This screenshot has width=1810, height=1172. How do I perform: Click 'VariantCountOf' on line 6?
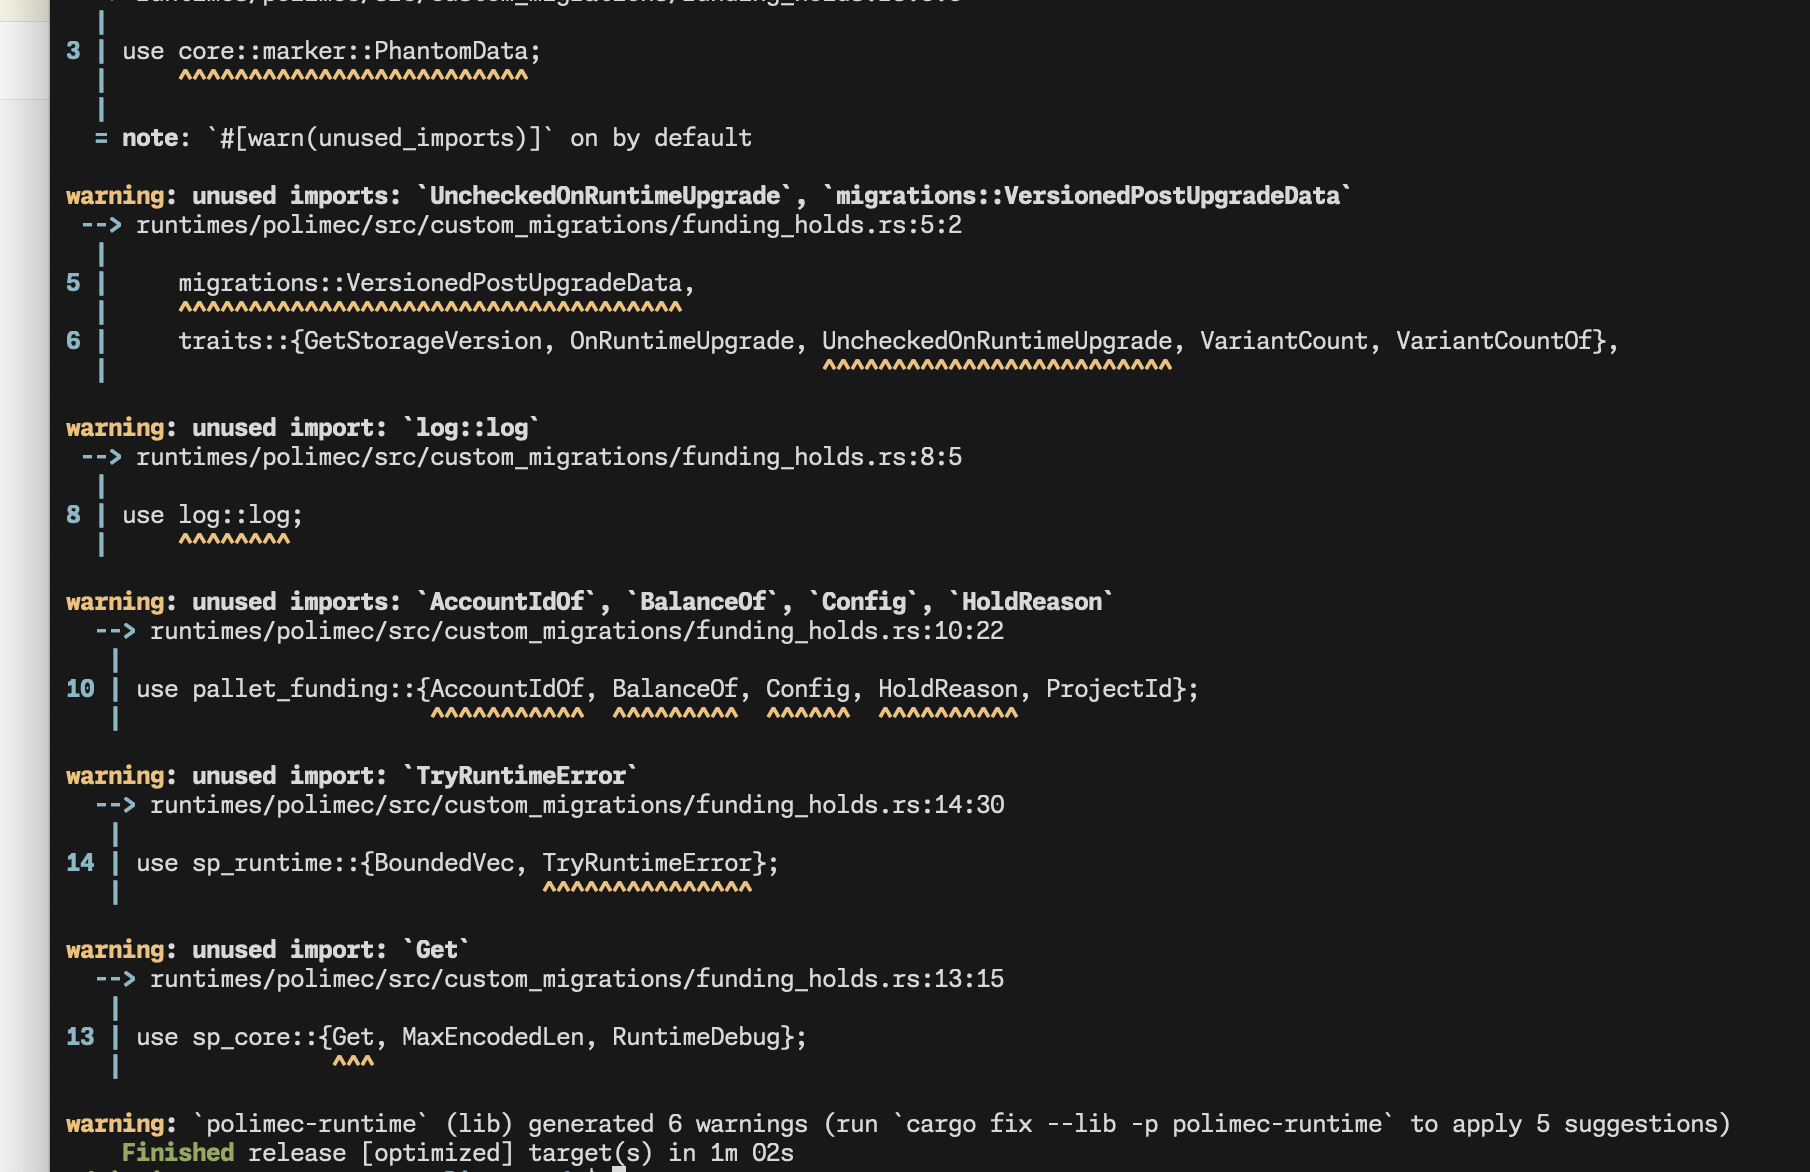point(1494,341)
